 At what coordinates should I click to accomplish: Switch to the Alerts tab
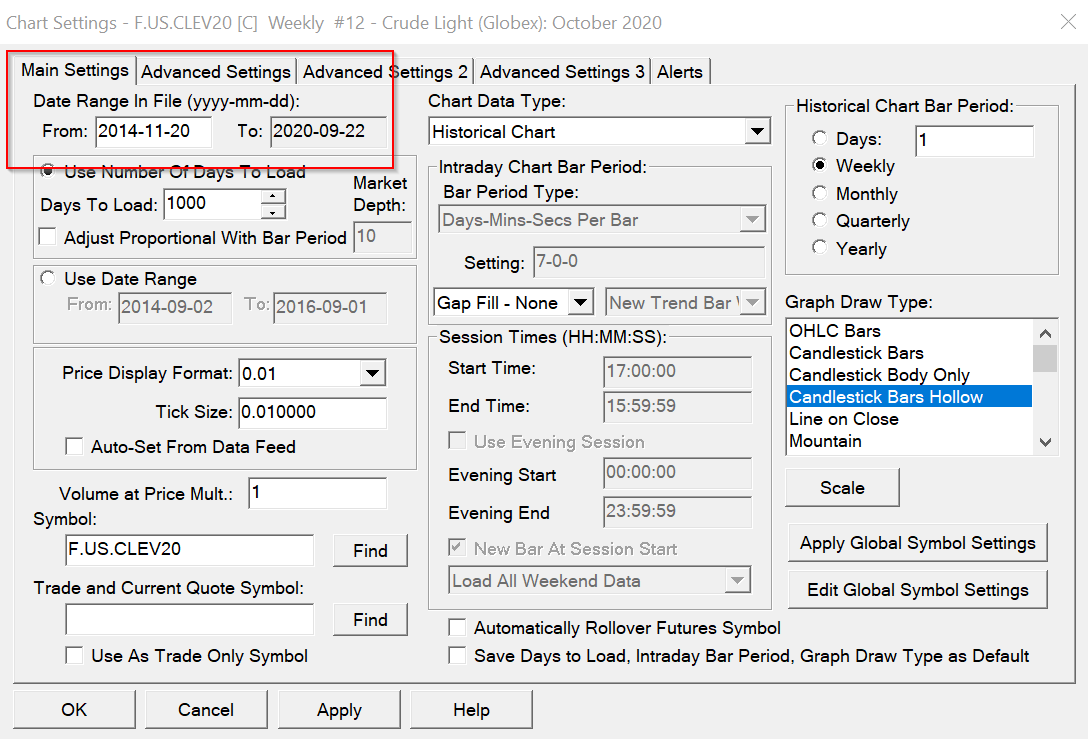point(679,71)
